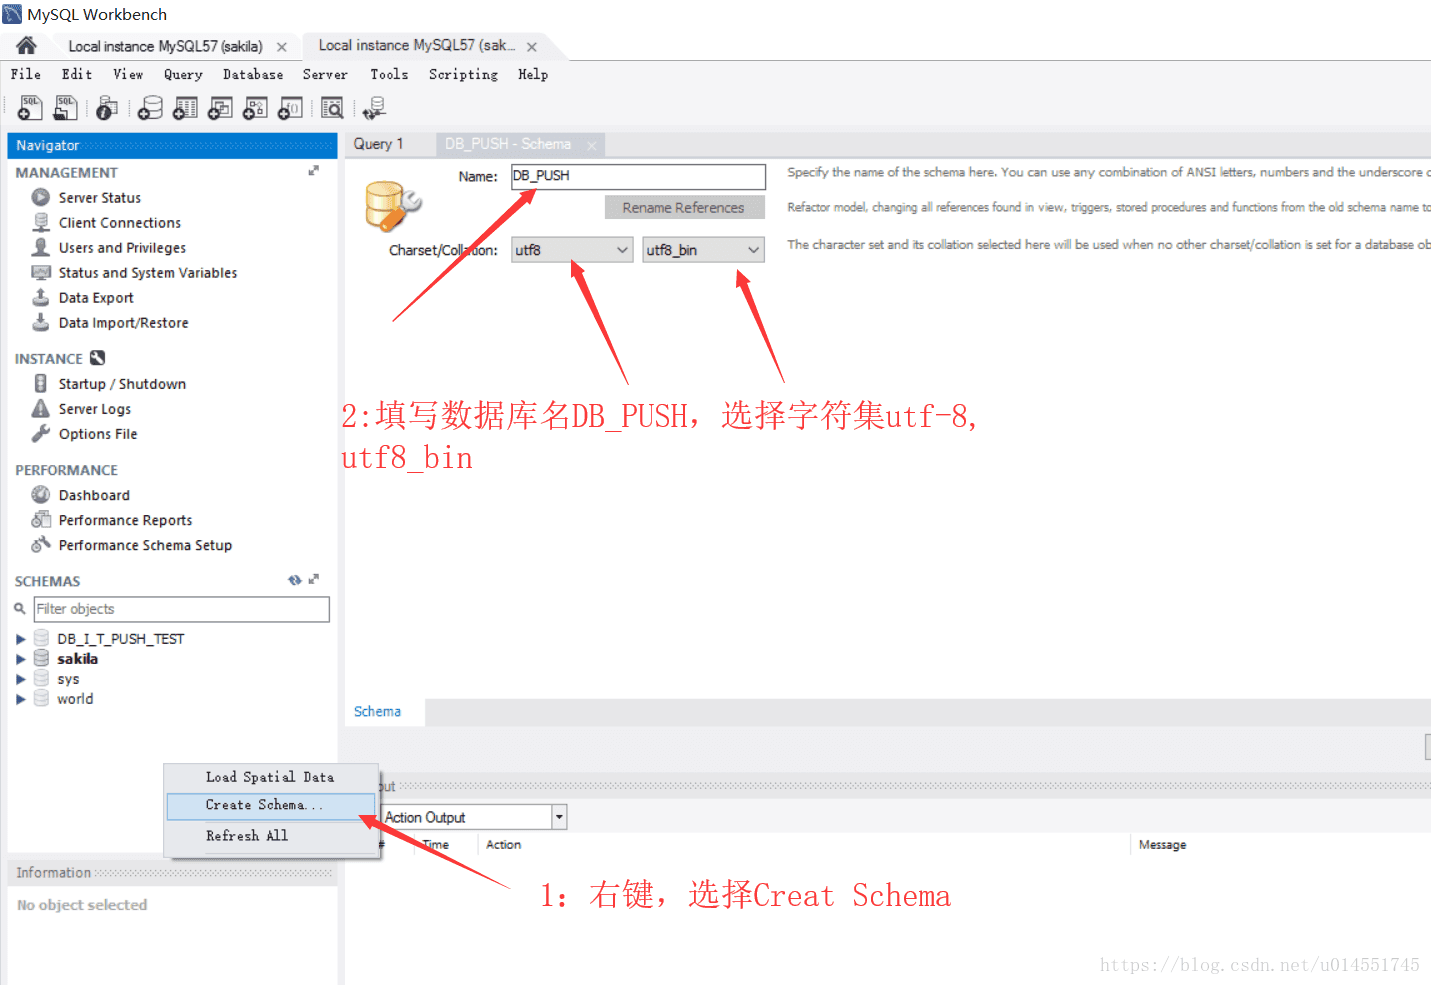Click Dashboard gauge icon
1431x985 pixels.
(x=41, y=494)
